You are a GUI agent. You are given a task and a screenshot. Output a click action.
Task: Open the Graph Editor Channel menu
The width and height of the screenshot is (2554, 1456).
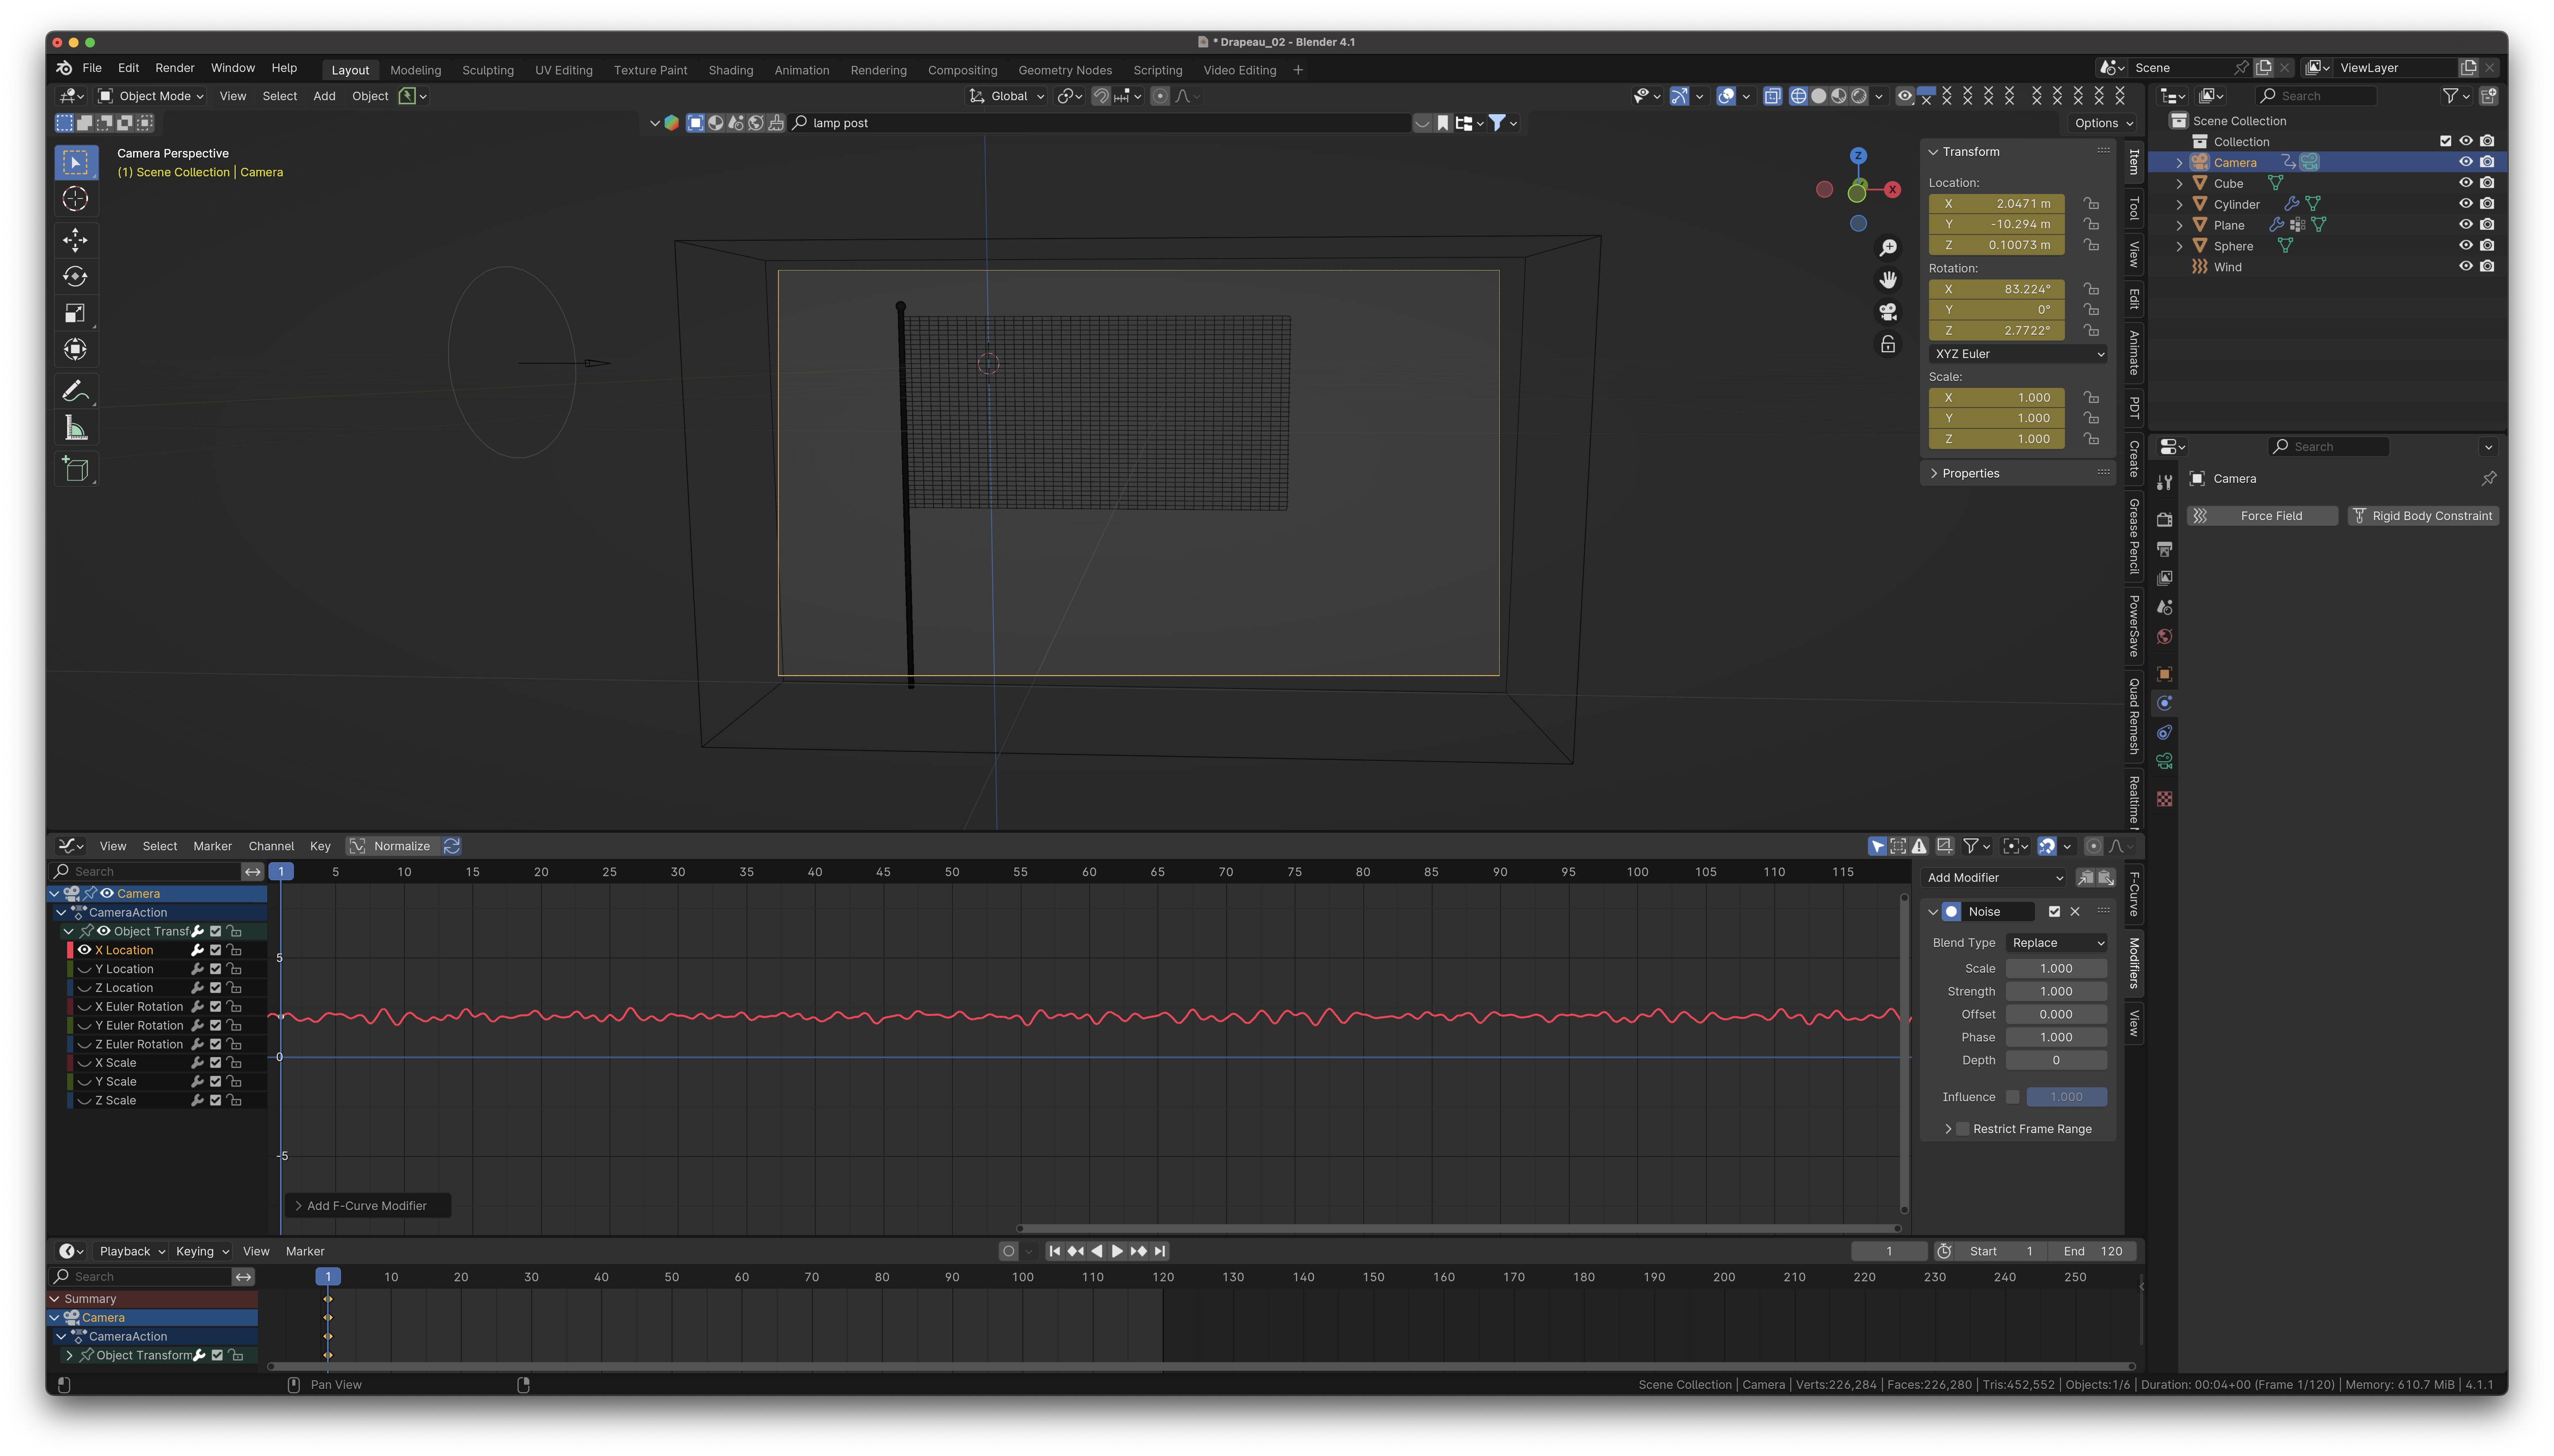pos(271,846)
